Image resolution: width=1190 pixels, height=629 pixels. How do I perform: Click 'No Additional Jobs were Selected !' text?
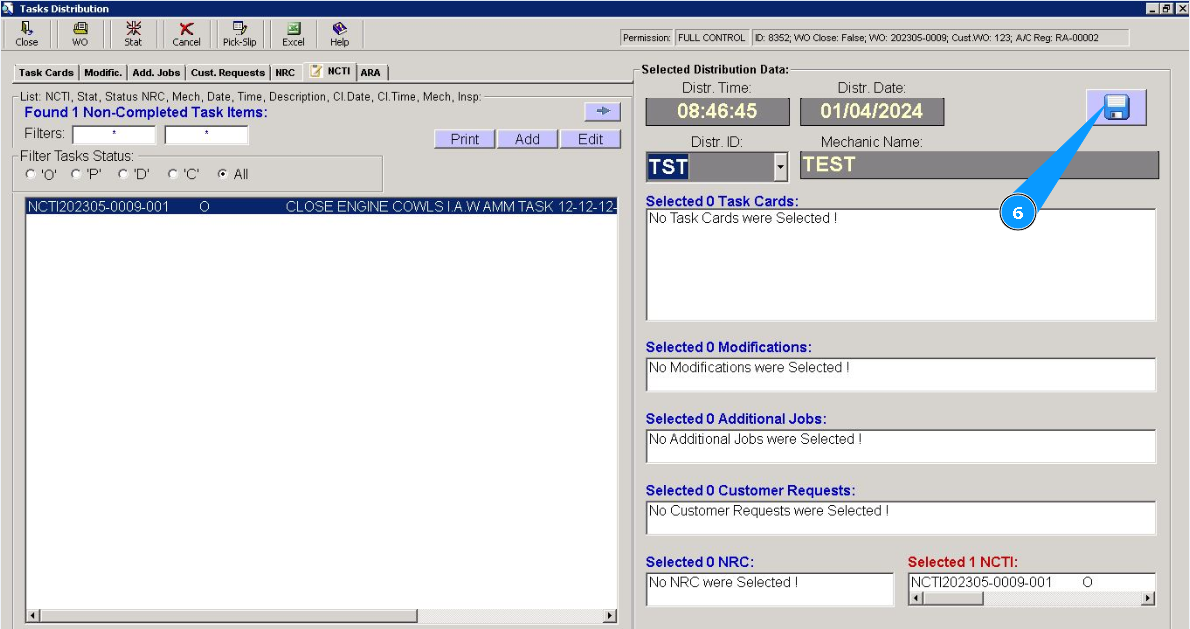(755, 439)
